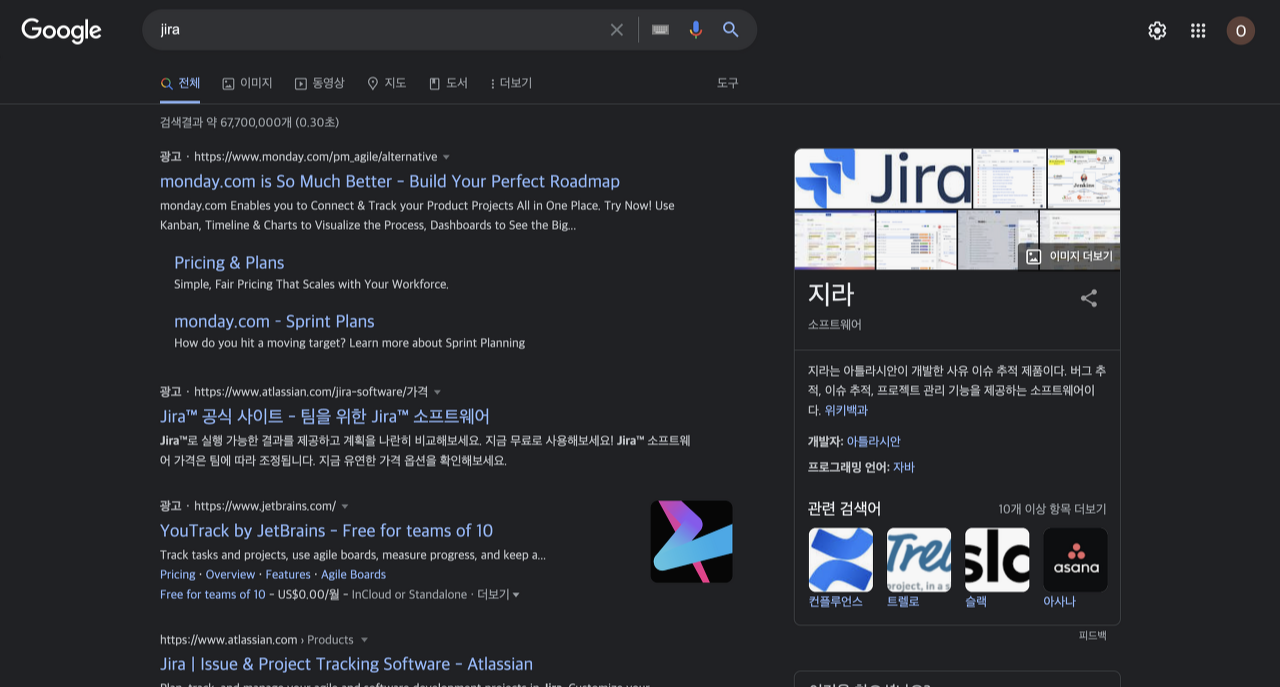The width and height of the screenshot is (1280, 687).
Task: Focus the search input field
Action: (x=380, y=30)
